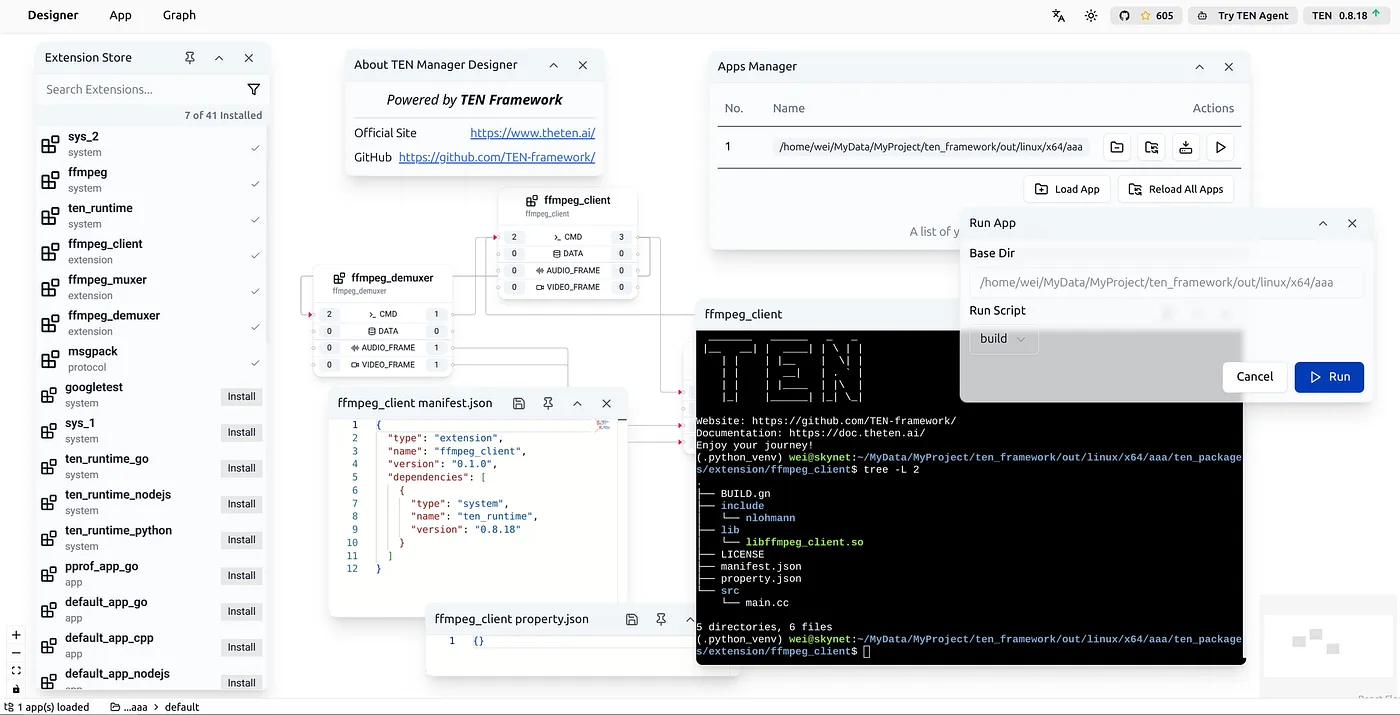The image size is (1400, 715).
Task: Click the play icon in app Actions
Action: (x=1220, y=147)
